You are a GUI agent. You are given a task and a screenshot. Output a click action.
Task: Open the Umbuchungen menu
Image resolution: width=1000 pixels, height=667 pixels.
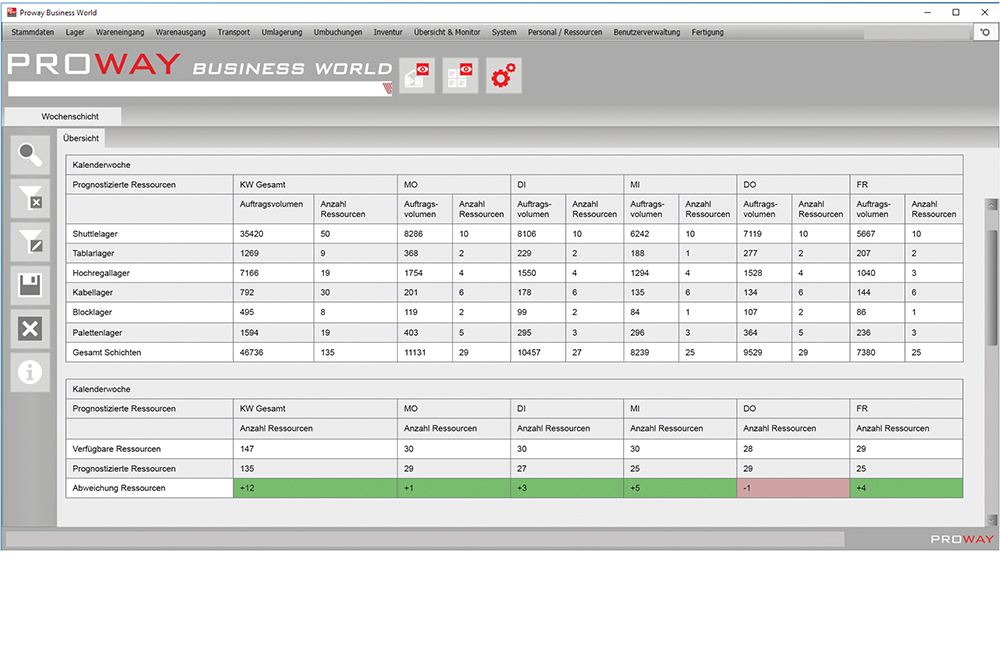click(x=338, y=32)
